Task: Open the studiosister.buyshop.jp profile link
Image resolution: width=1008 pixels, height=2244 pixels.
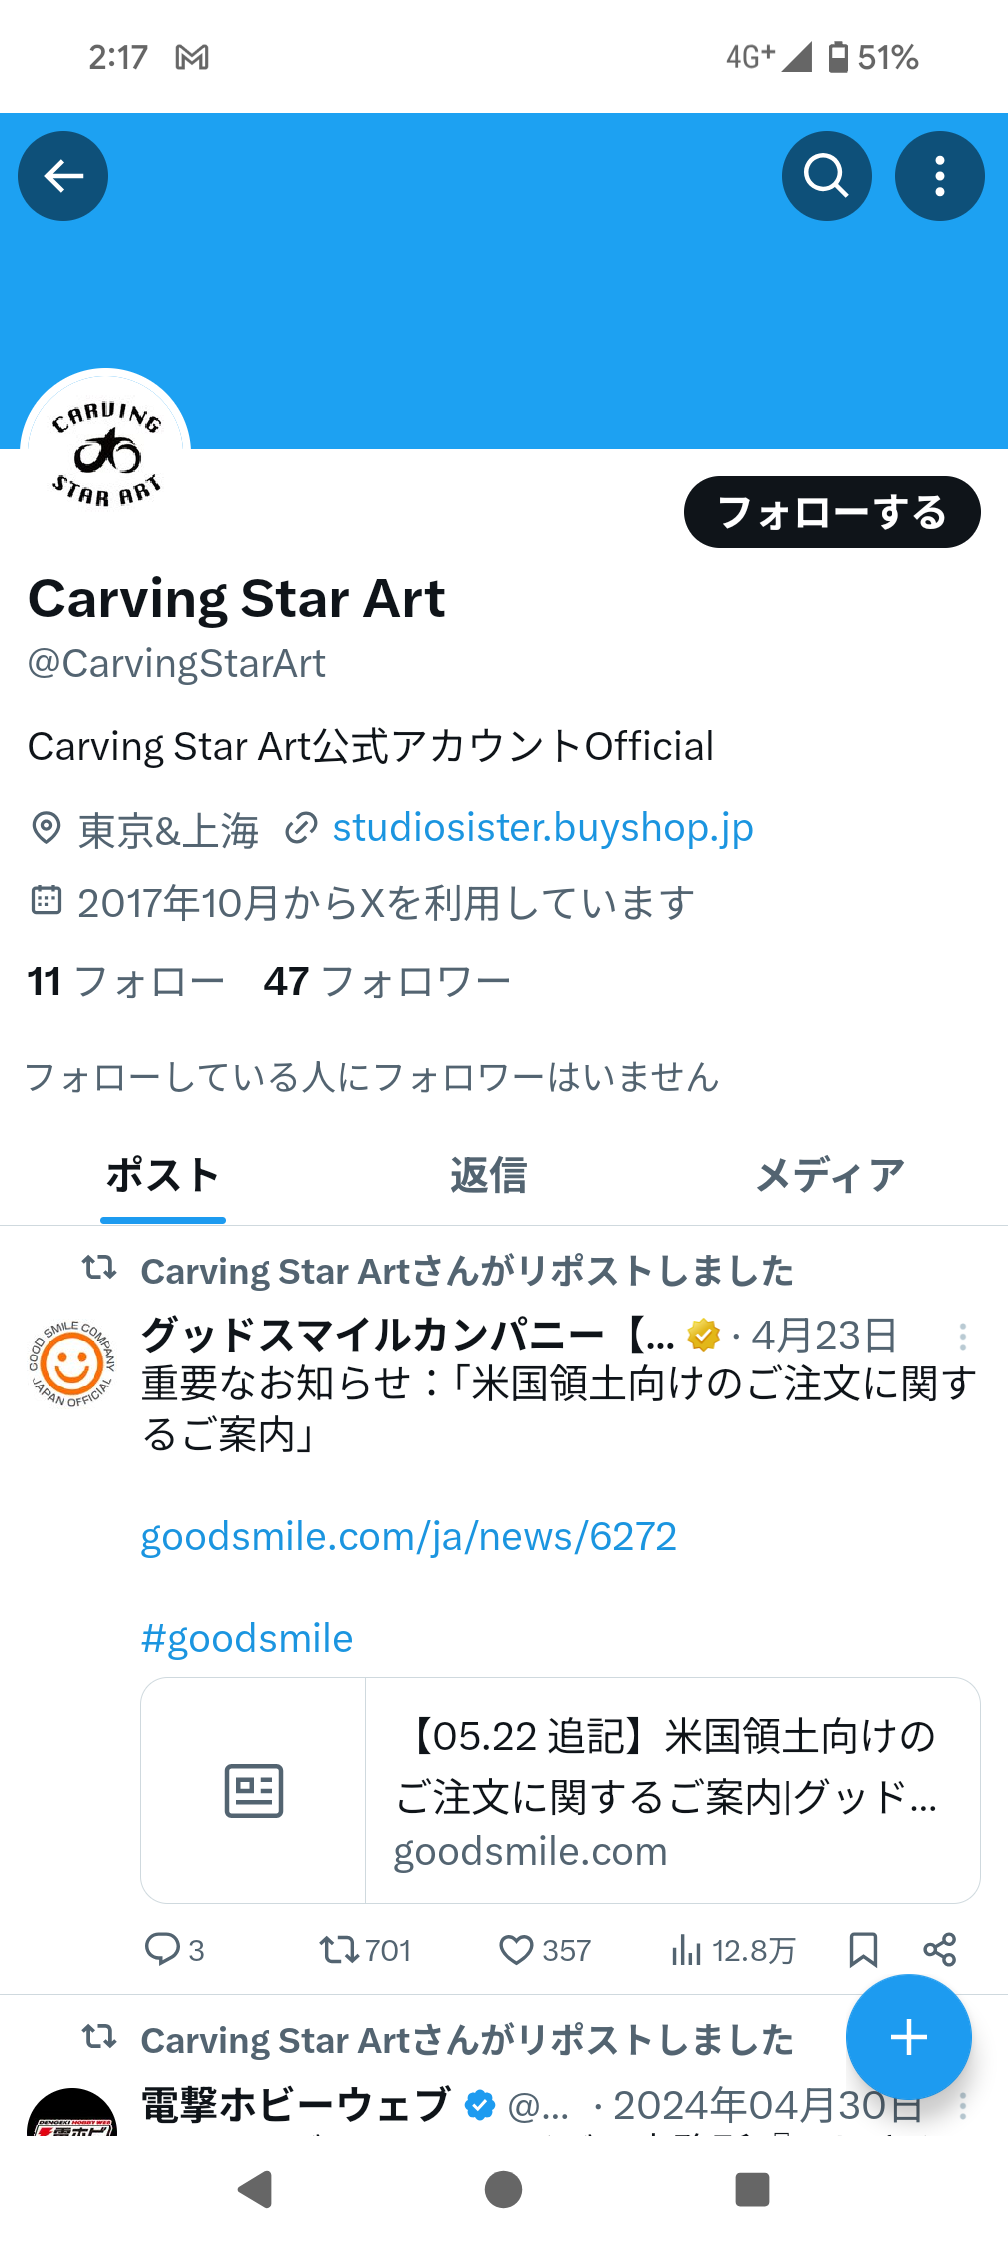Action: point(543,828)
